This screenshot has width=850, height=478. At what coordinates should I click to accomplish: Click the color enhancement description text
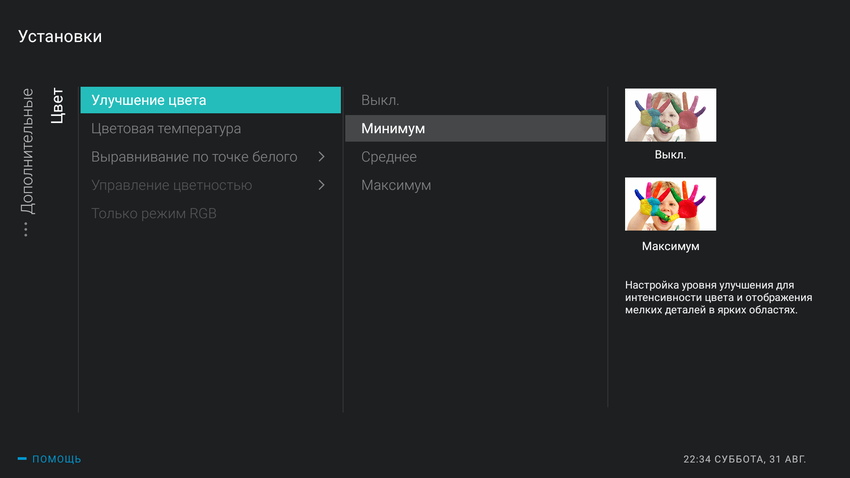pyautogui.click(x=718, y=298)
